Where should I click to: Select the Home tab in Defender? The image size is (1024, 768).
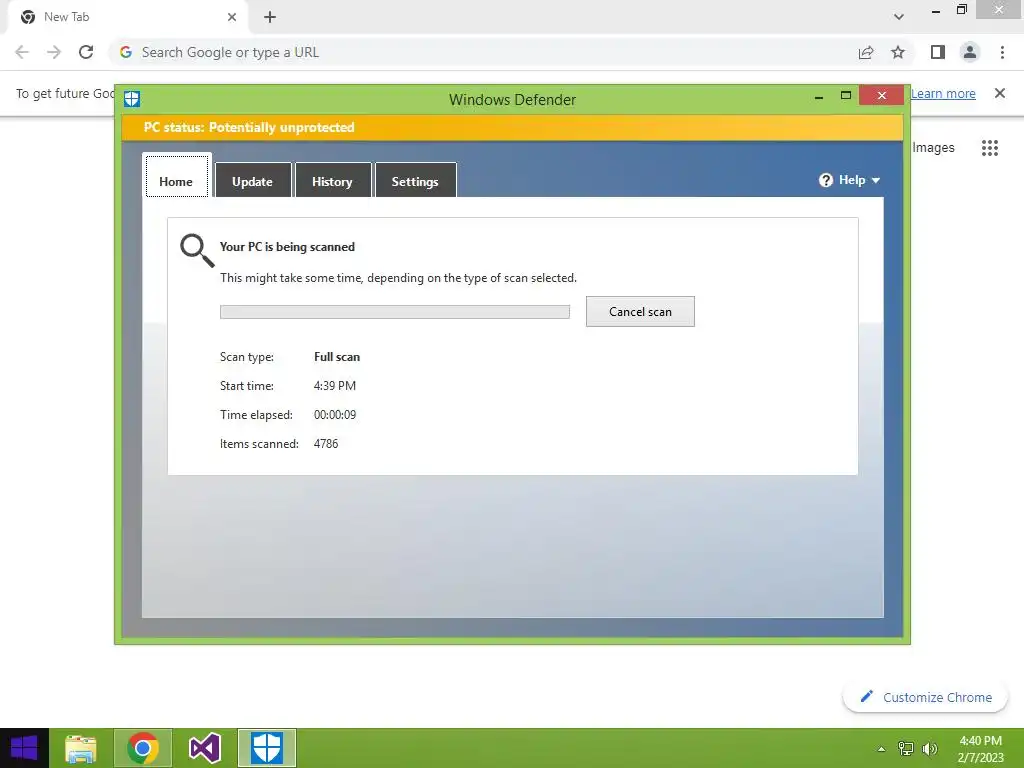point(176,175)
